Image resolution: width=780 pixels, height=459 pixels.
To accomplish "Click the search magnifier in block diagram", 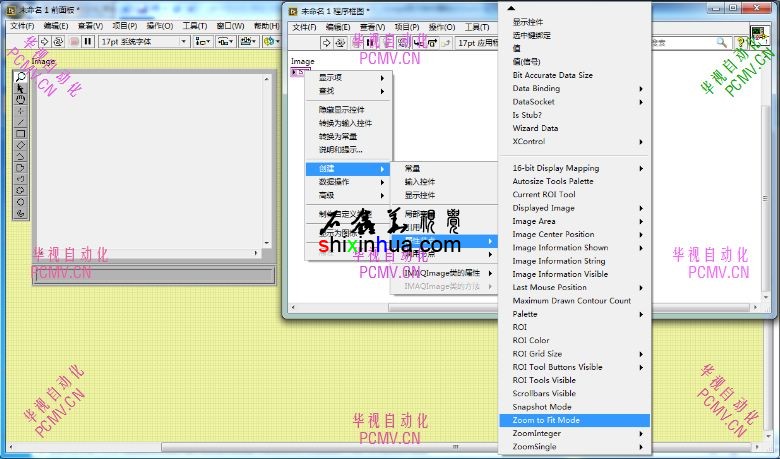I will pyautogui.click(x=720, y=43).
